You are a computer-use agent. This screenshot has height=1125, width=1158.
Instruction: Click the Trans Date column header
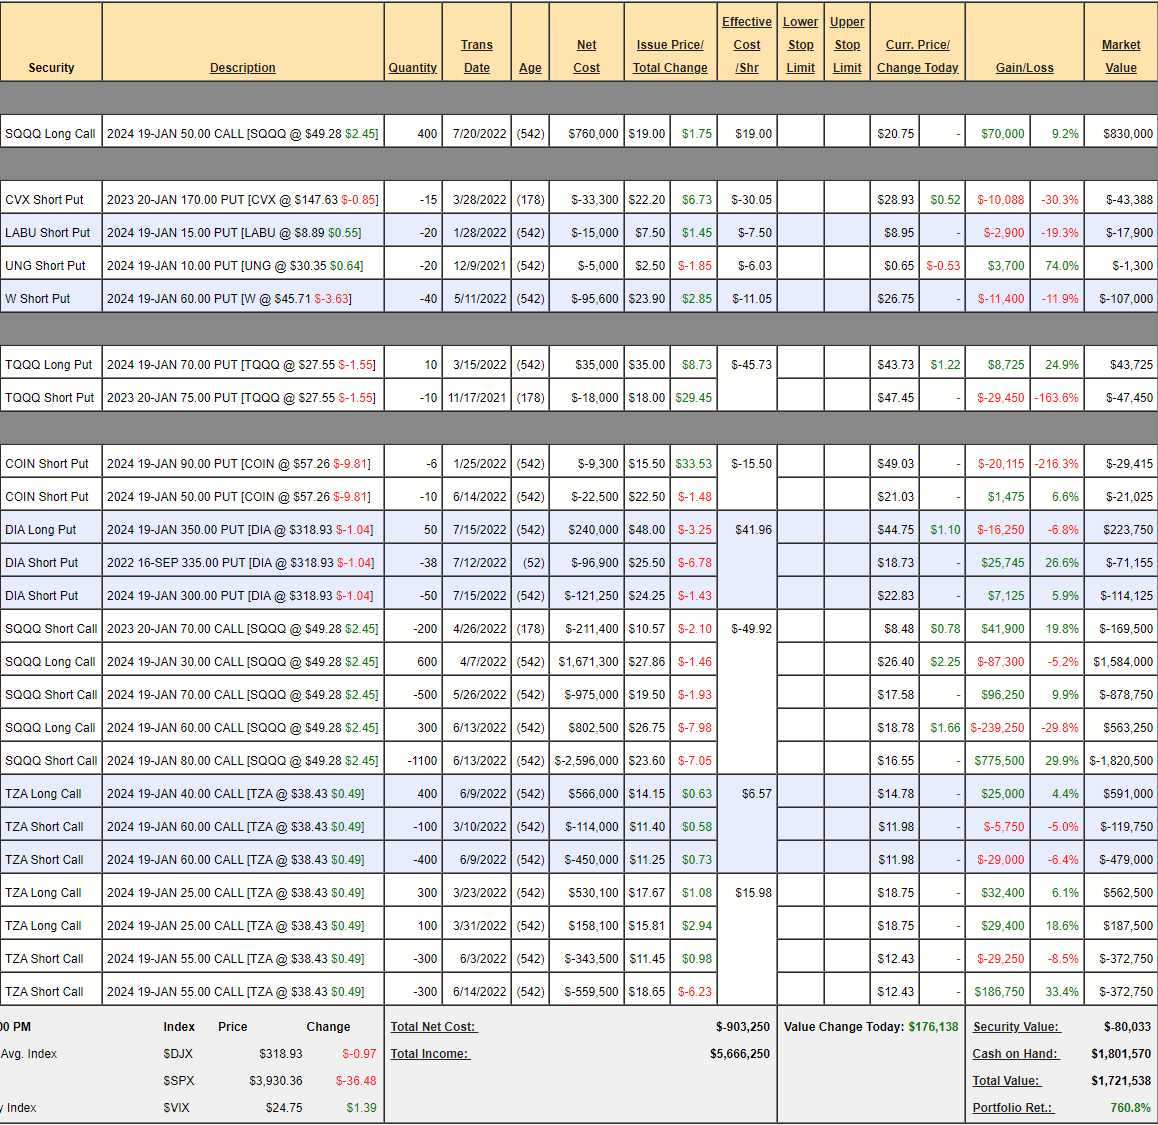[476, 56]
